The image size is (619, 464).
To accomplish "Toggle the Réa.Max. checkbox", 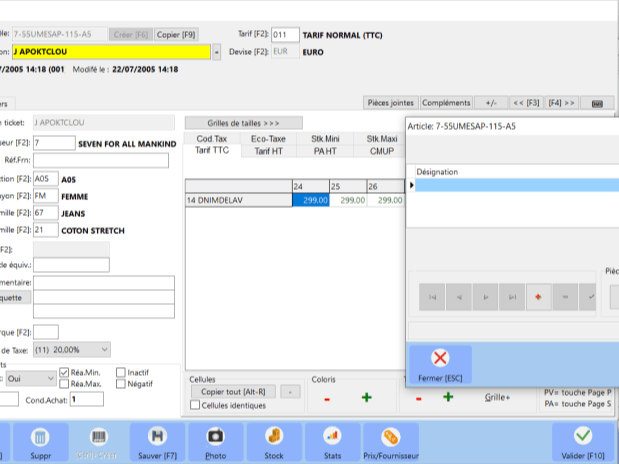I will click(64, 383).
